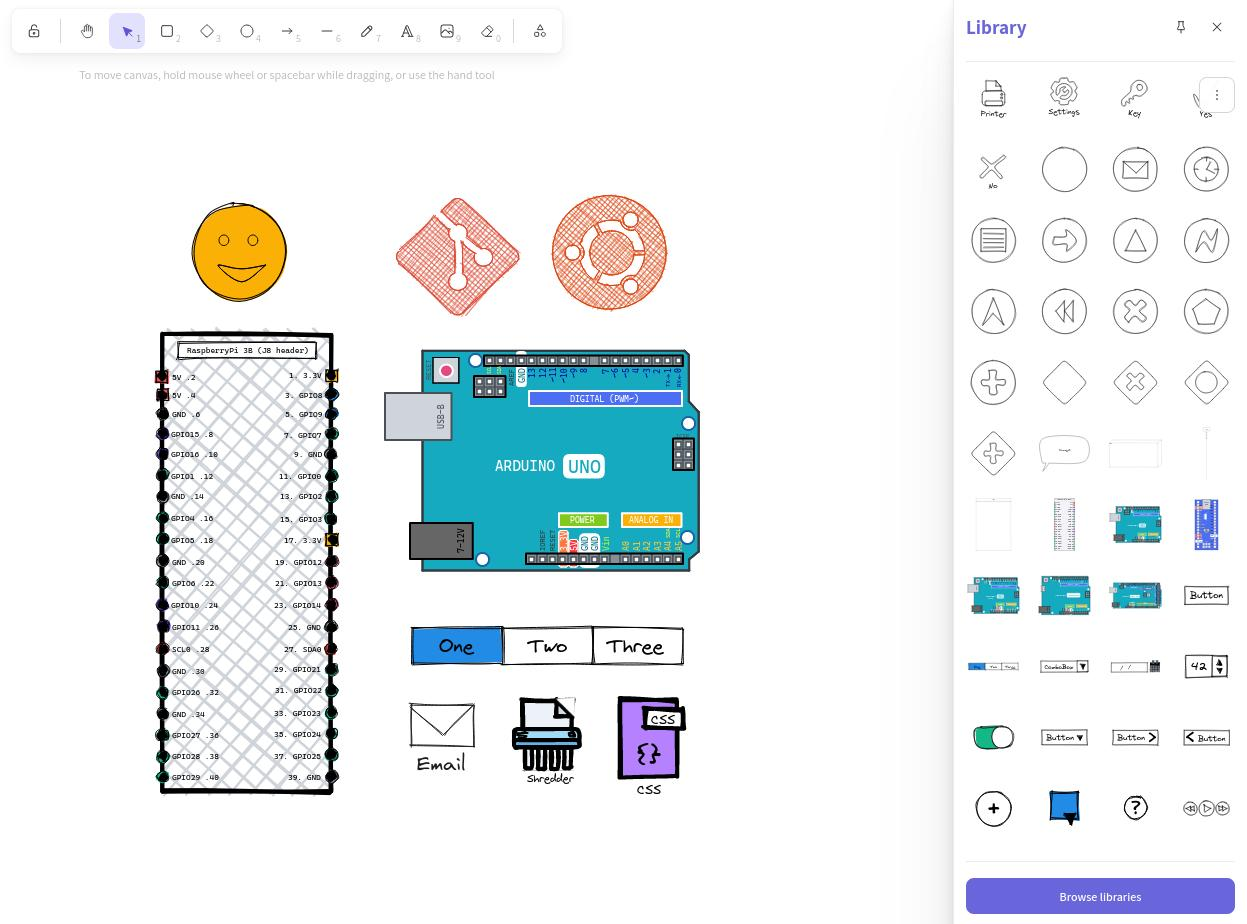Close the Library panel
The width and height of the screenshot is (1247, 924).
[x=1217, y=27]
